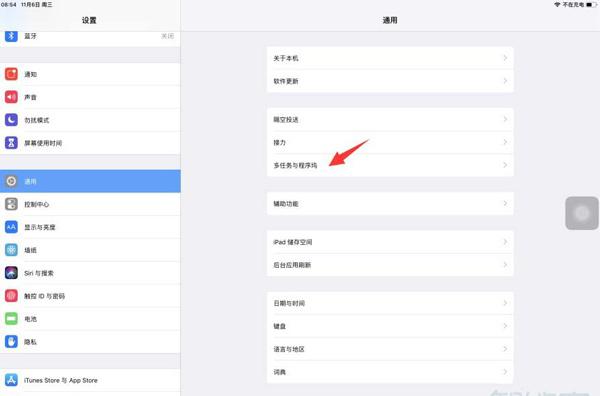600x396 pixels.
Task: Open 声音 in settings sidebar
Action: 90,97
